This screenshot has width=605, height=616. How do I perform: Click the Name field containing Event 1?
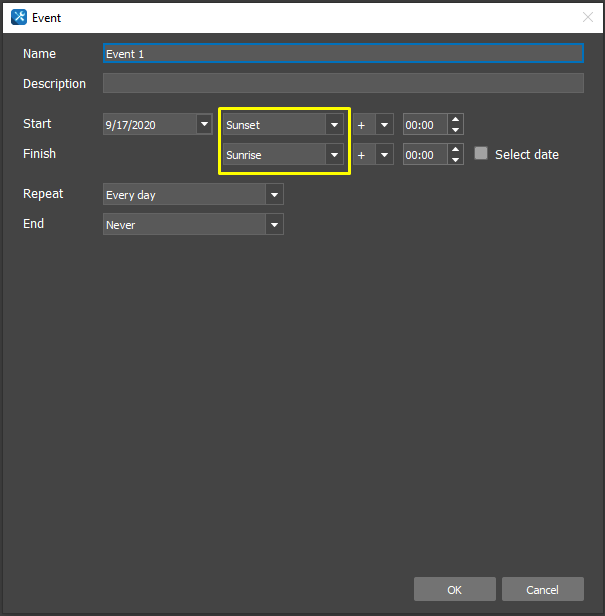343,54
